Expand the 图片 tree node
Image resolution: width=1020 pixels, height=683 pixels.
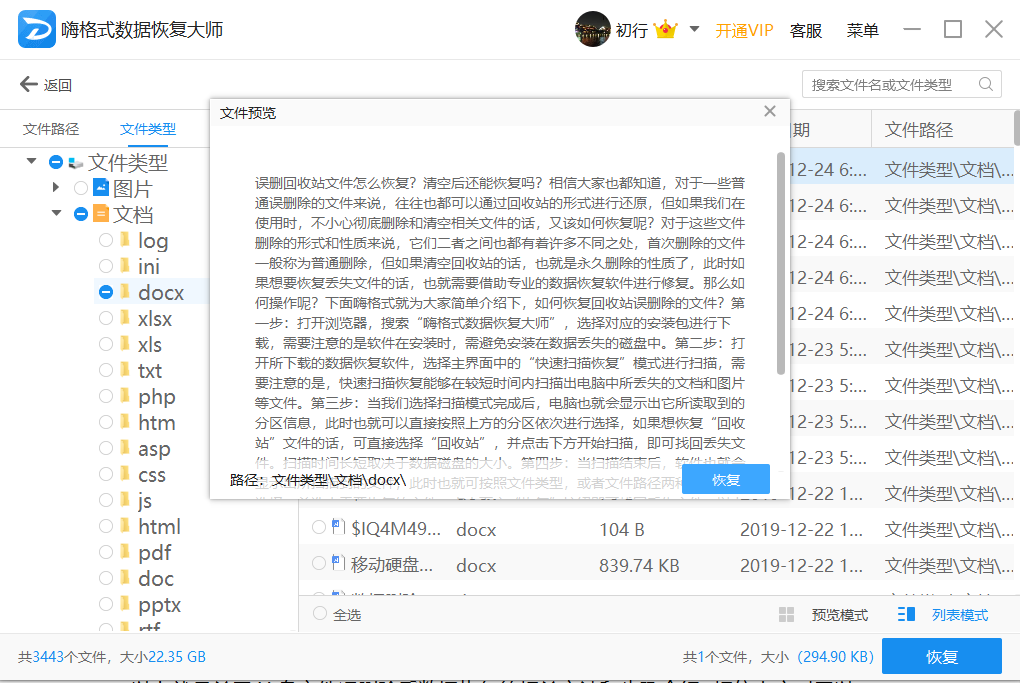coord(56,187)
